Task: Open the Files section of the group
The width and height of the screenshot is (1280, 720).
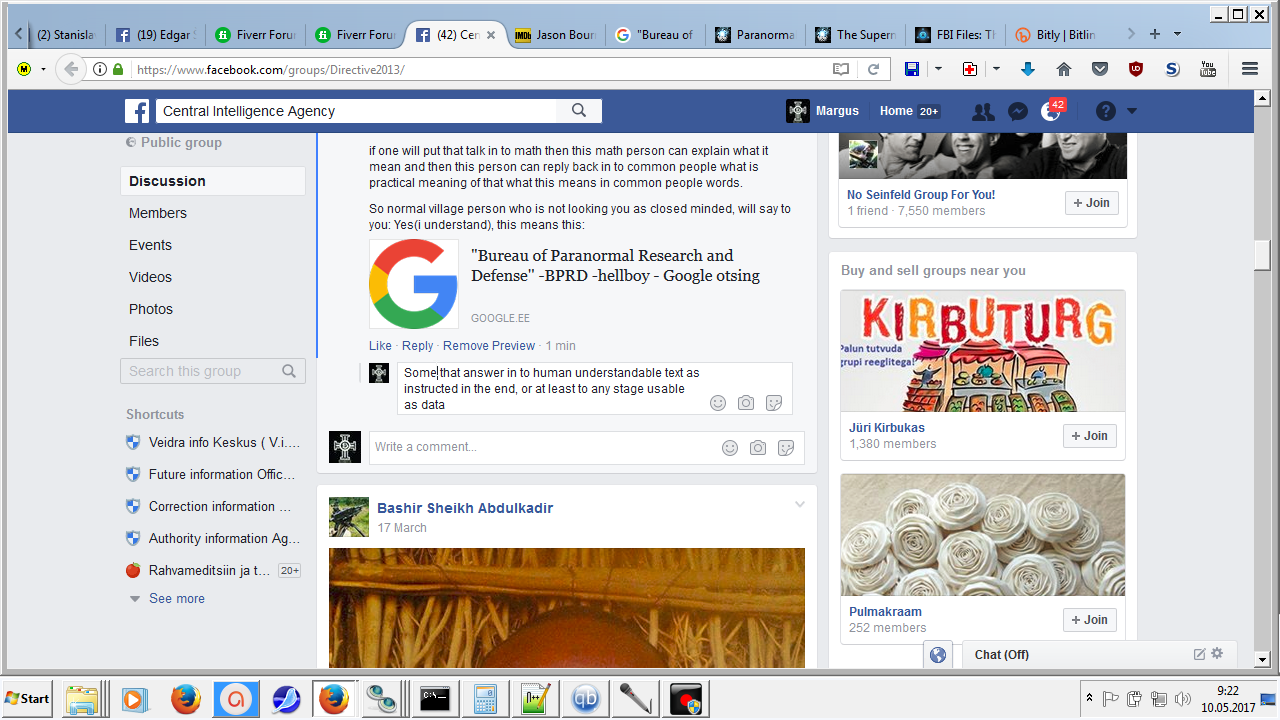Action: (144, 341)
